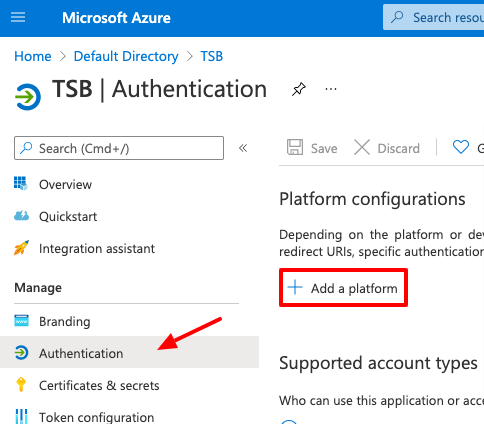484x424 pixels.
Task: Open the hamburger portal menu
Action: click(x=18, y=17)
